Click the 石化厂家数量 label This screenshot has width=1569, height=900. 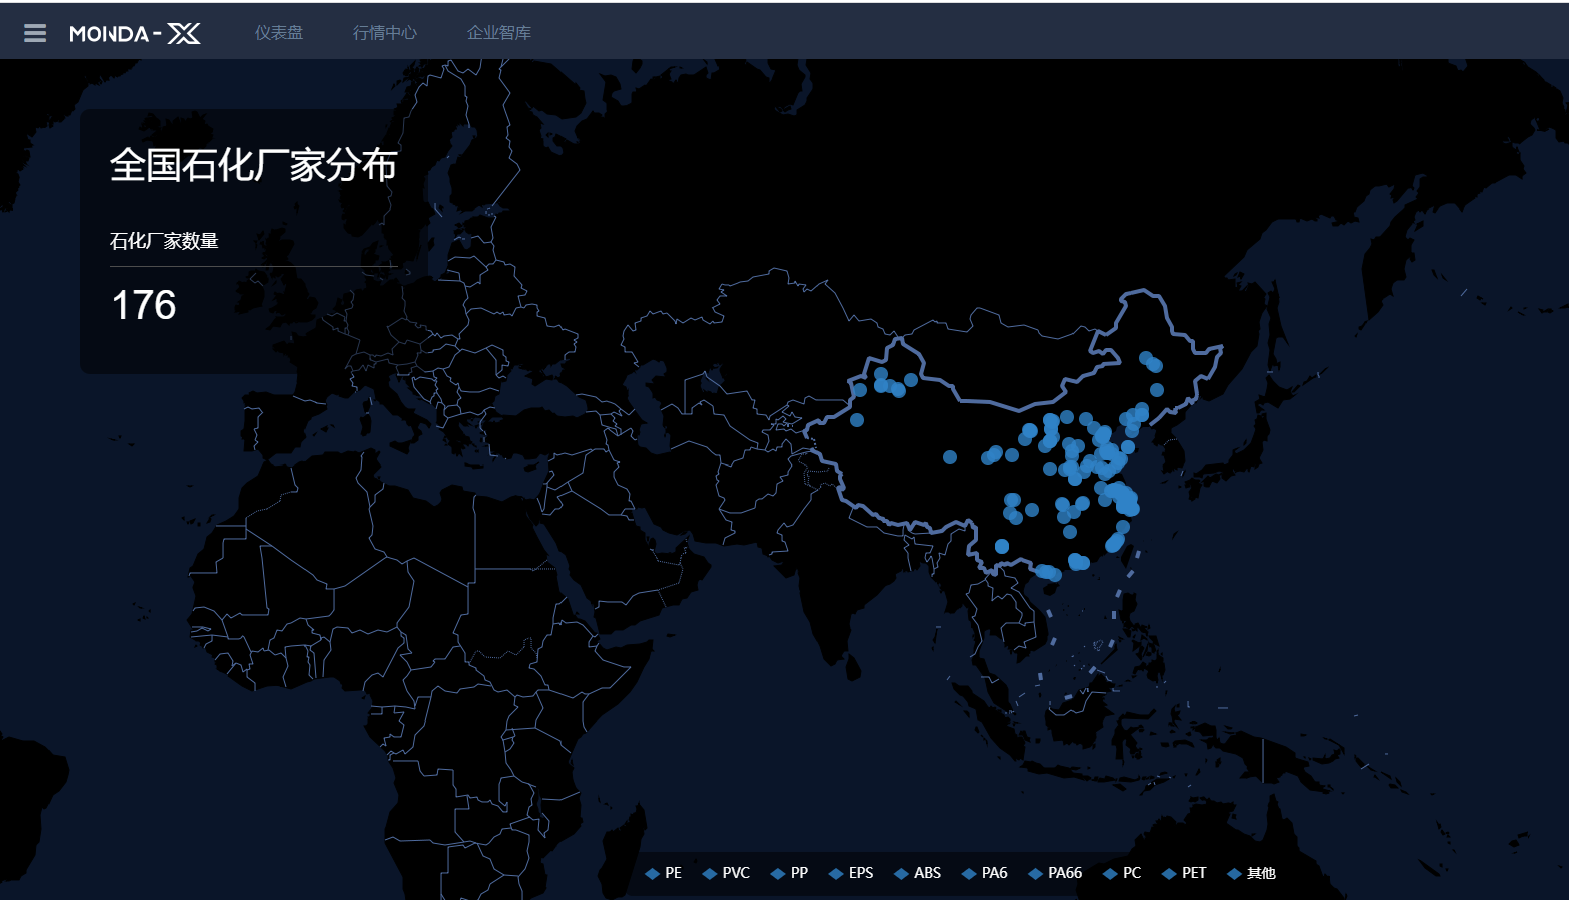click(164, 241)
